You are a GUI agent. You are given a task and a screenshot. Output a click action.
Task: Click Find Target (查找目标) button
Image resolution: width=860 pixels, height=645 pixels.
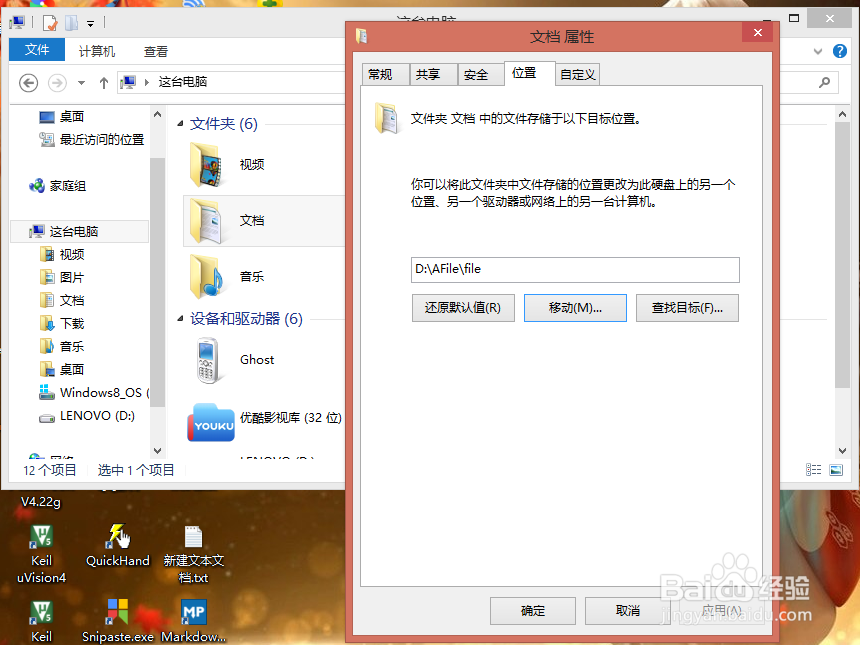coord(687,308)
